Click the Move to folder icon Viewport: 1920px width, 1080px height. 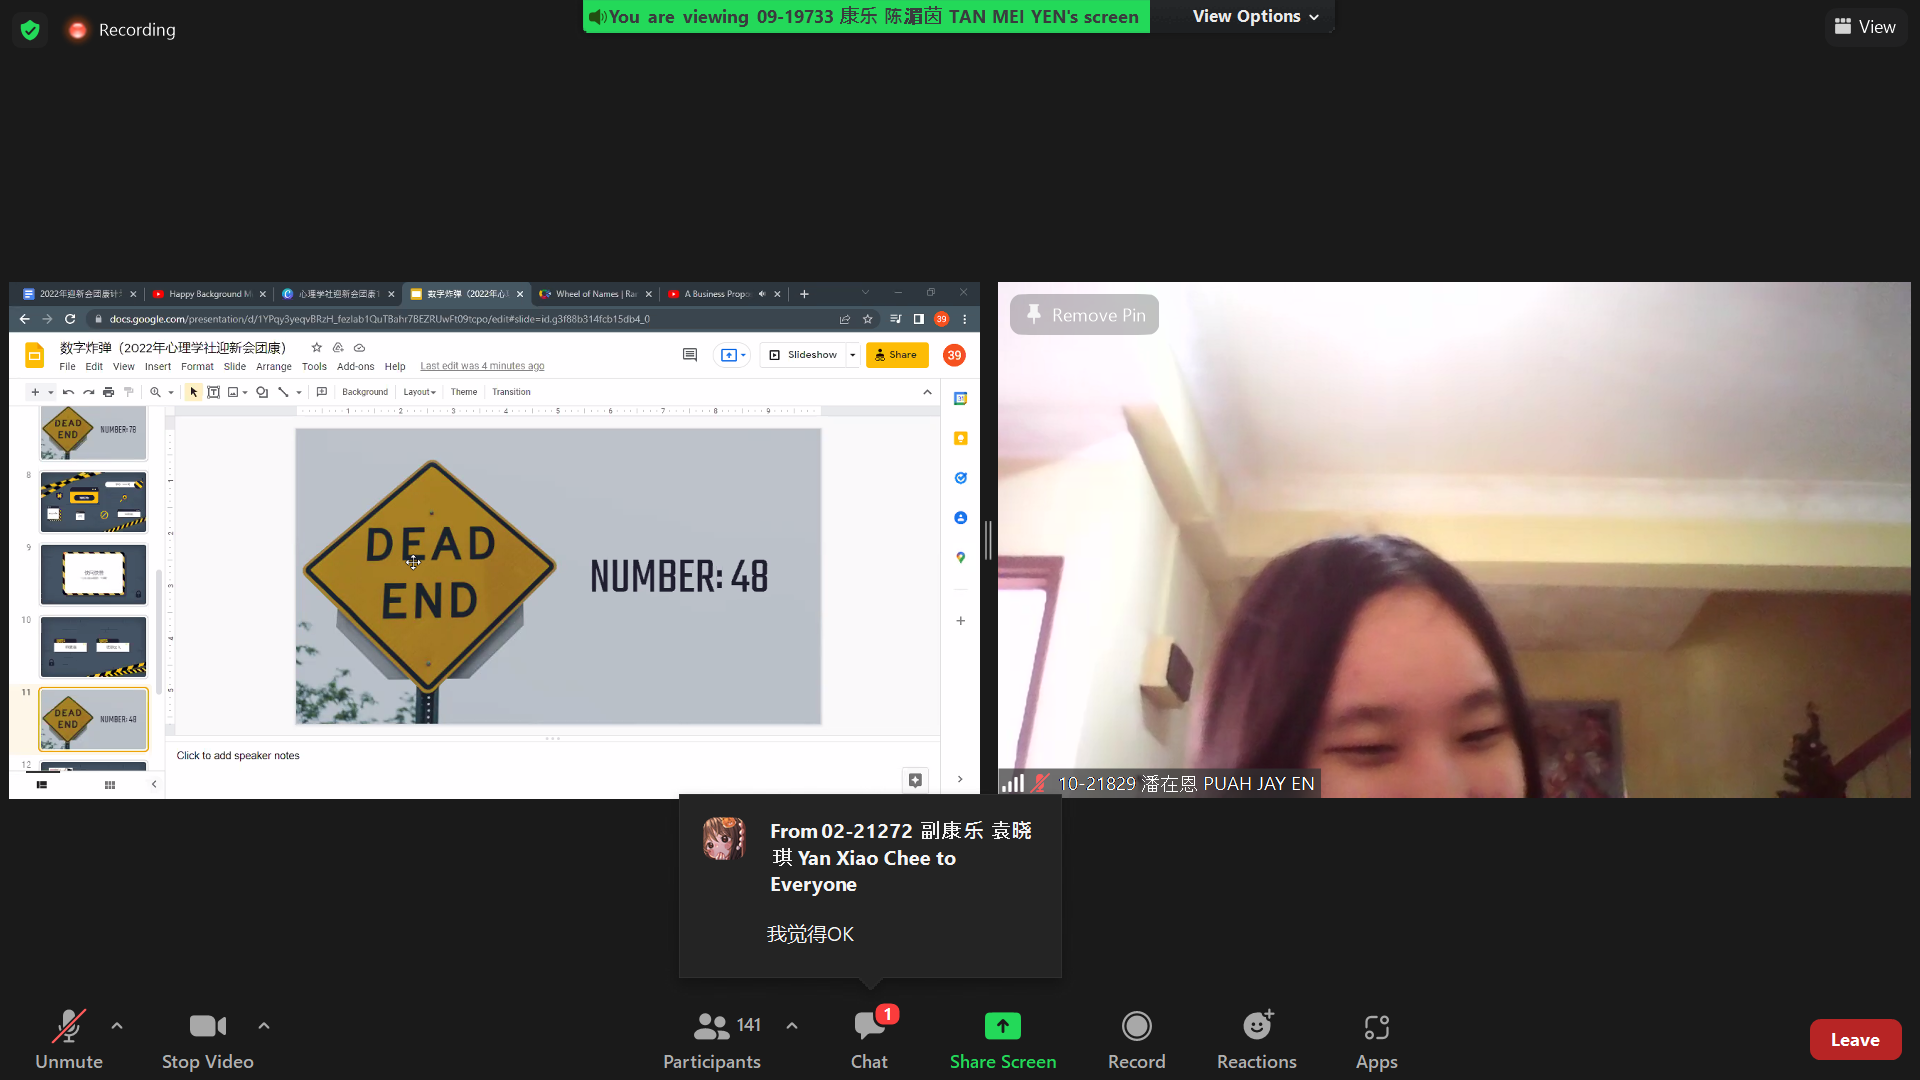[338, 348]
